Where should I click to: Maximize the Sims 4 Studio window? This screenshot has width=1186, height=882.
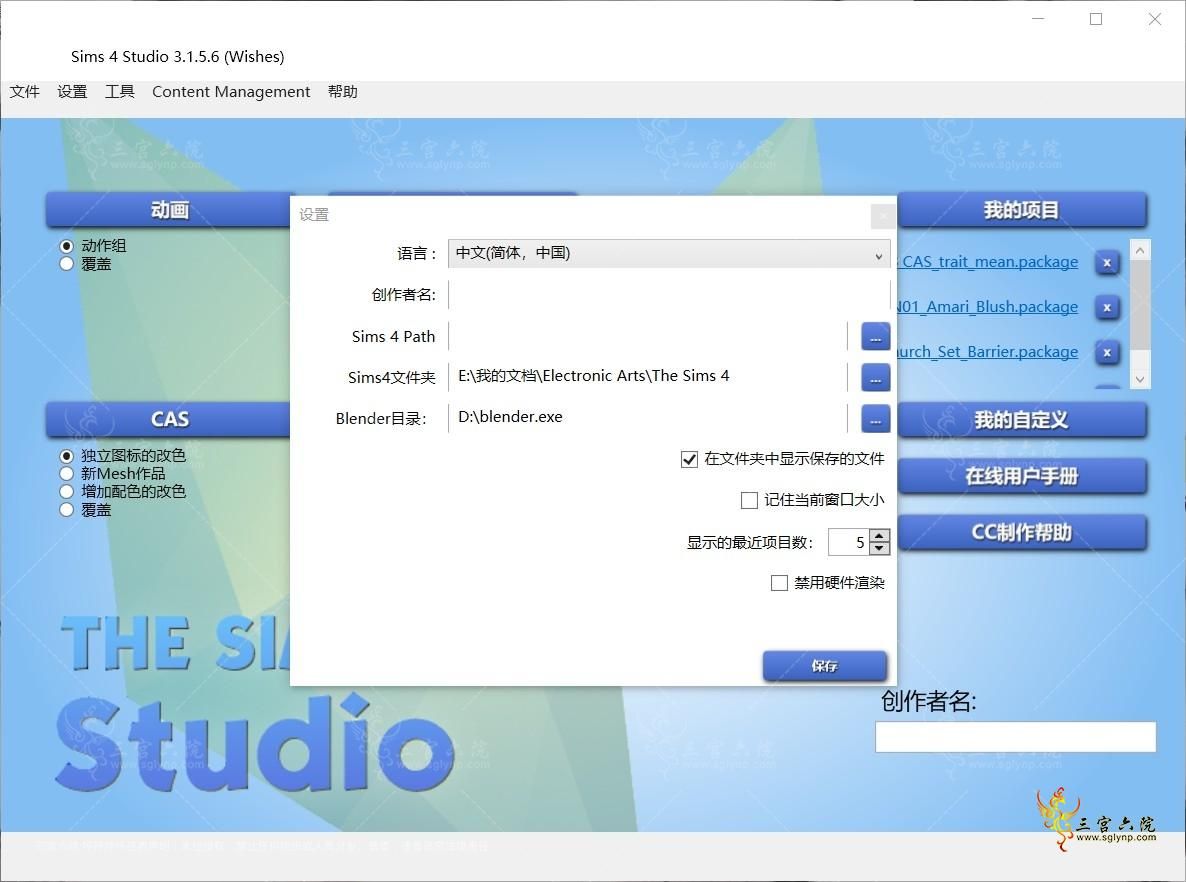[x=1095, y=19]
